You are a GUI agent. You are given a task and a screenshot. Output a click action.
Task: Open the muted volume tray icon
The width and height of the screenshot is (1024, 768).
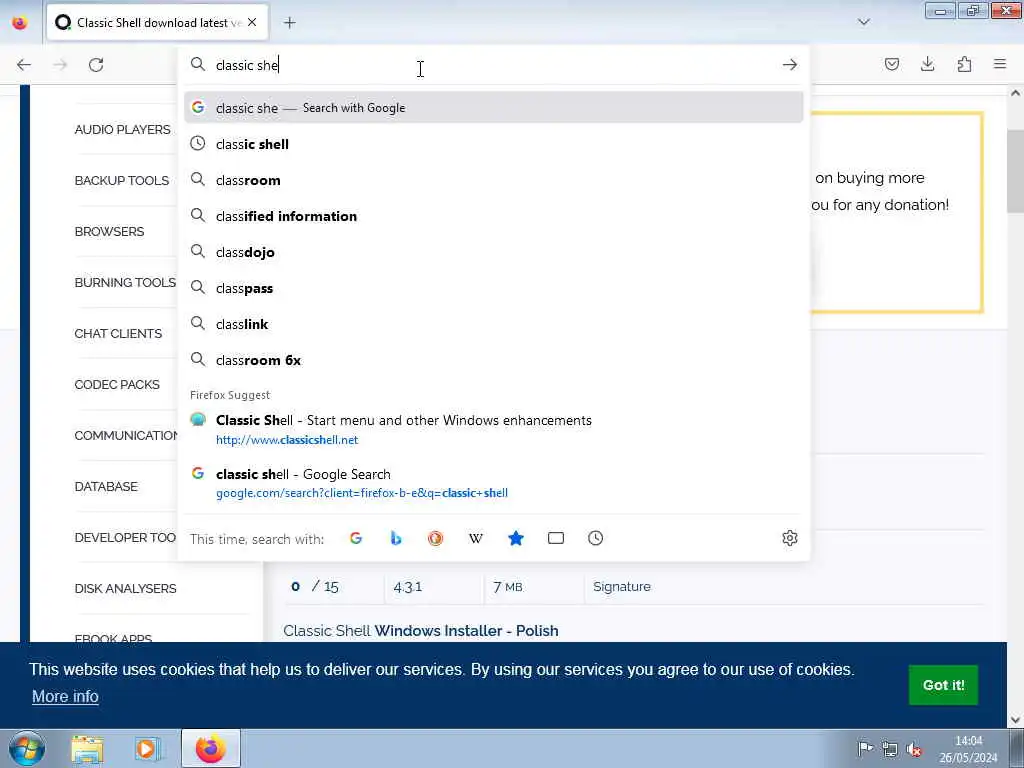click(x=914, y=749)
